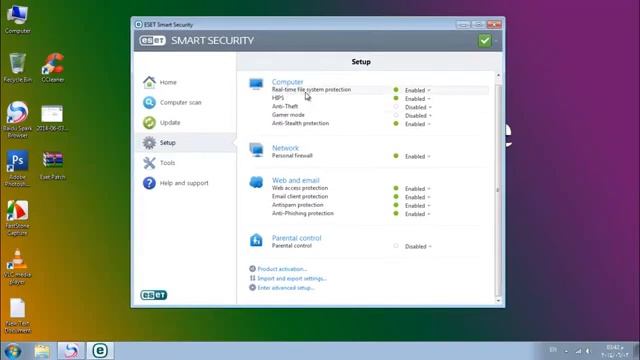The height and width of the screenshot is (360, 640).
Task: Click the Computer scan magnifier icon
Action: coord(149,102)
